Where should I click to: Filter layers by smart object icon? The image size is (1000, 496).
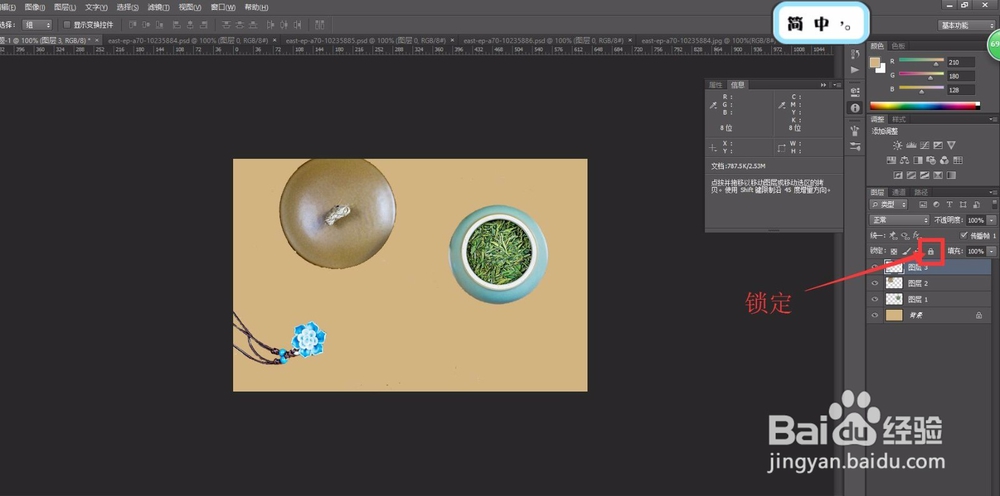coord(976,205)
